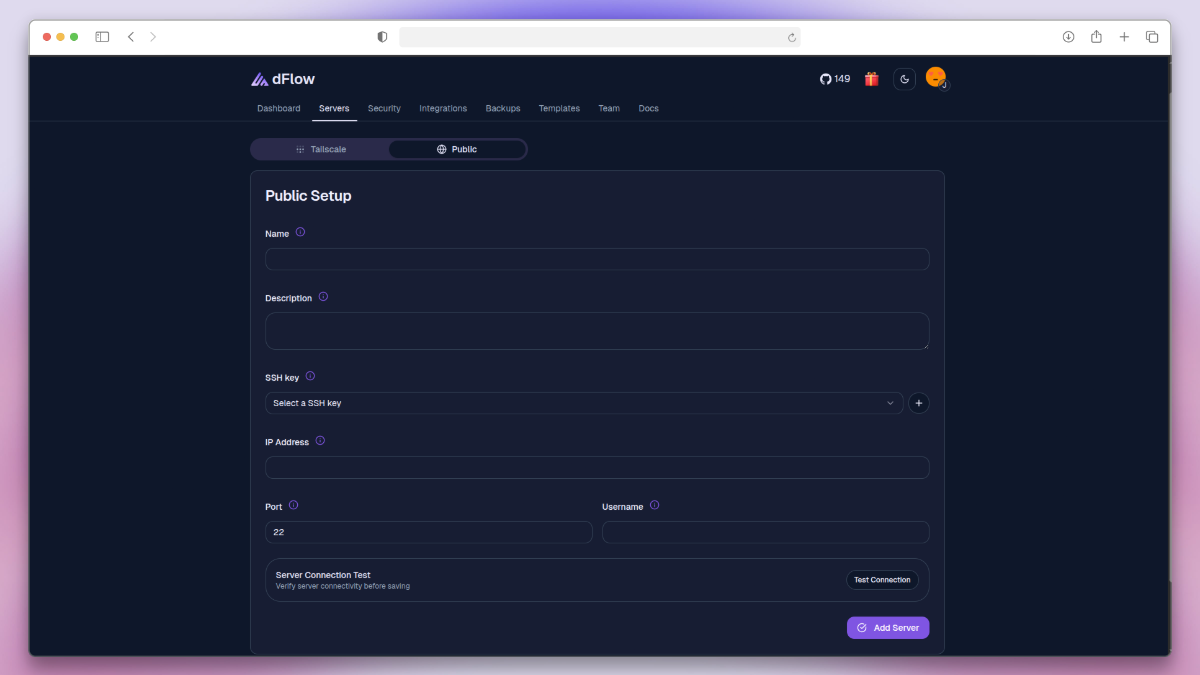Open the gift box icon
This screenshot has height=675, width=1200.
(x=871, y=79)
